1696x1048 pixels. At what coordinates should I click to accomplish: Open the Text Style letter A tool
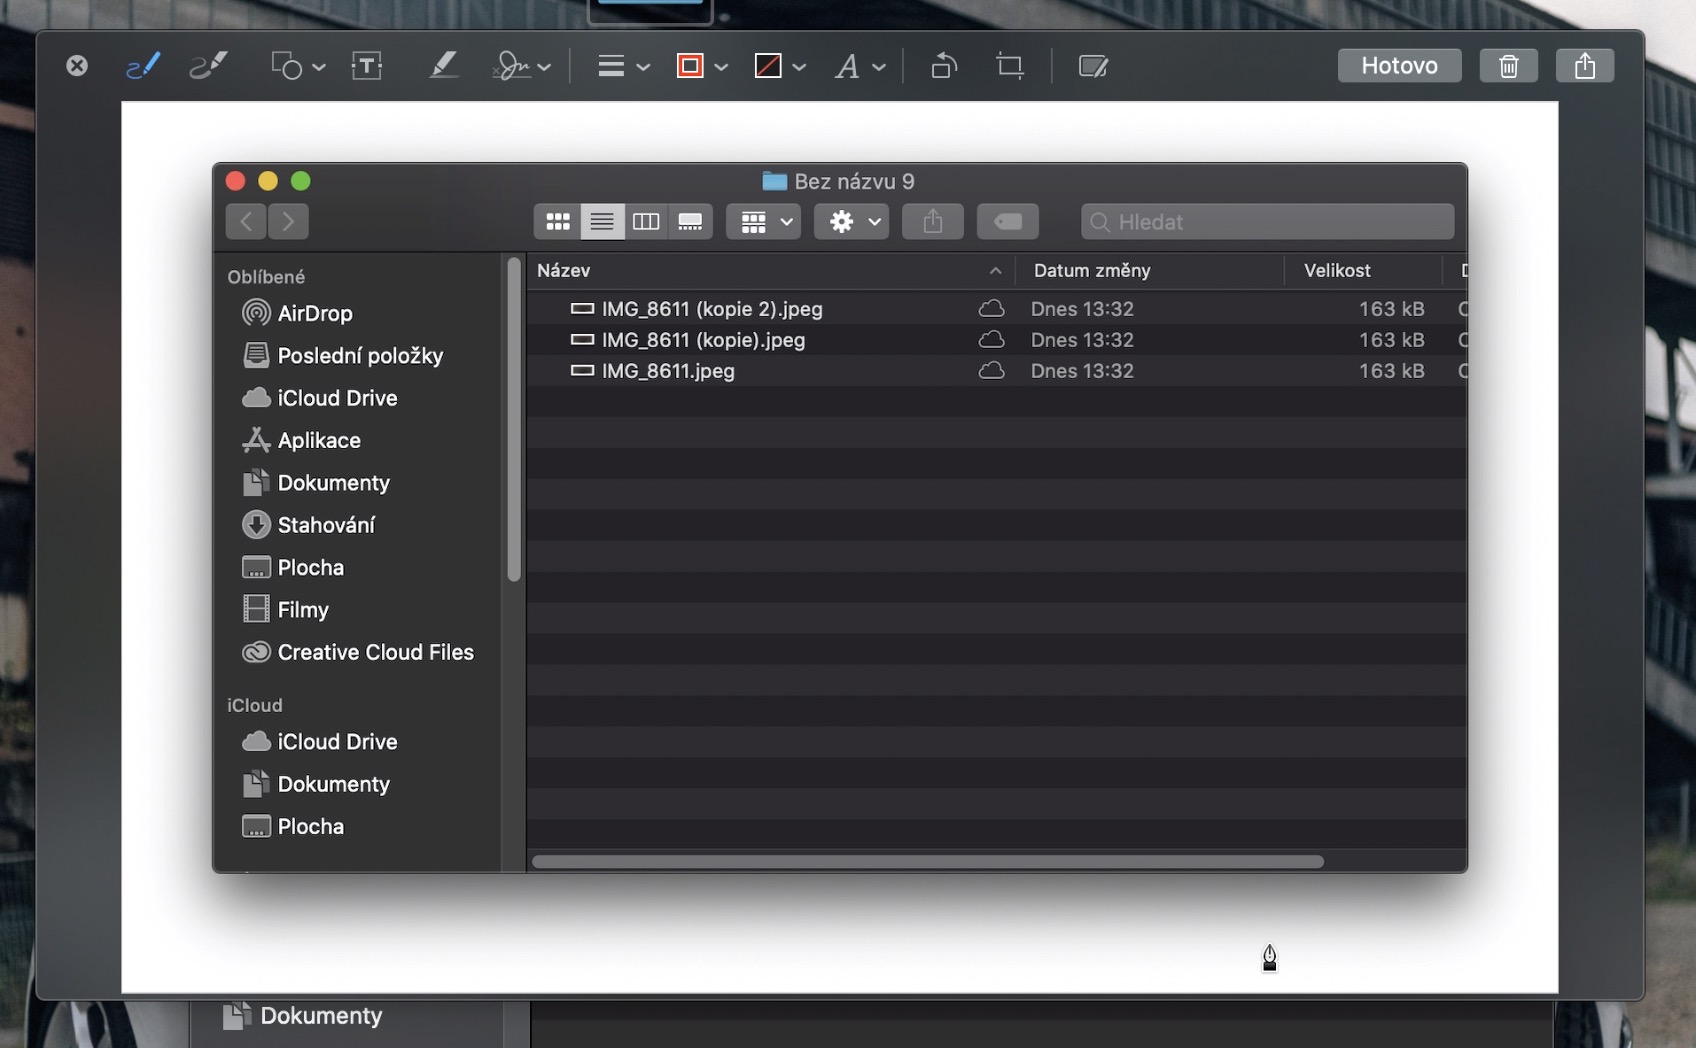(x=847, y=66)
